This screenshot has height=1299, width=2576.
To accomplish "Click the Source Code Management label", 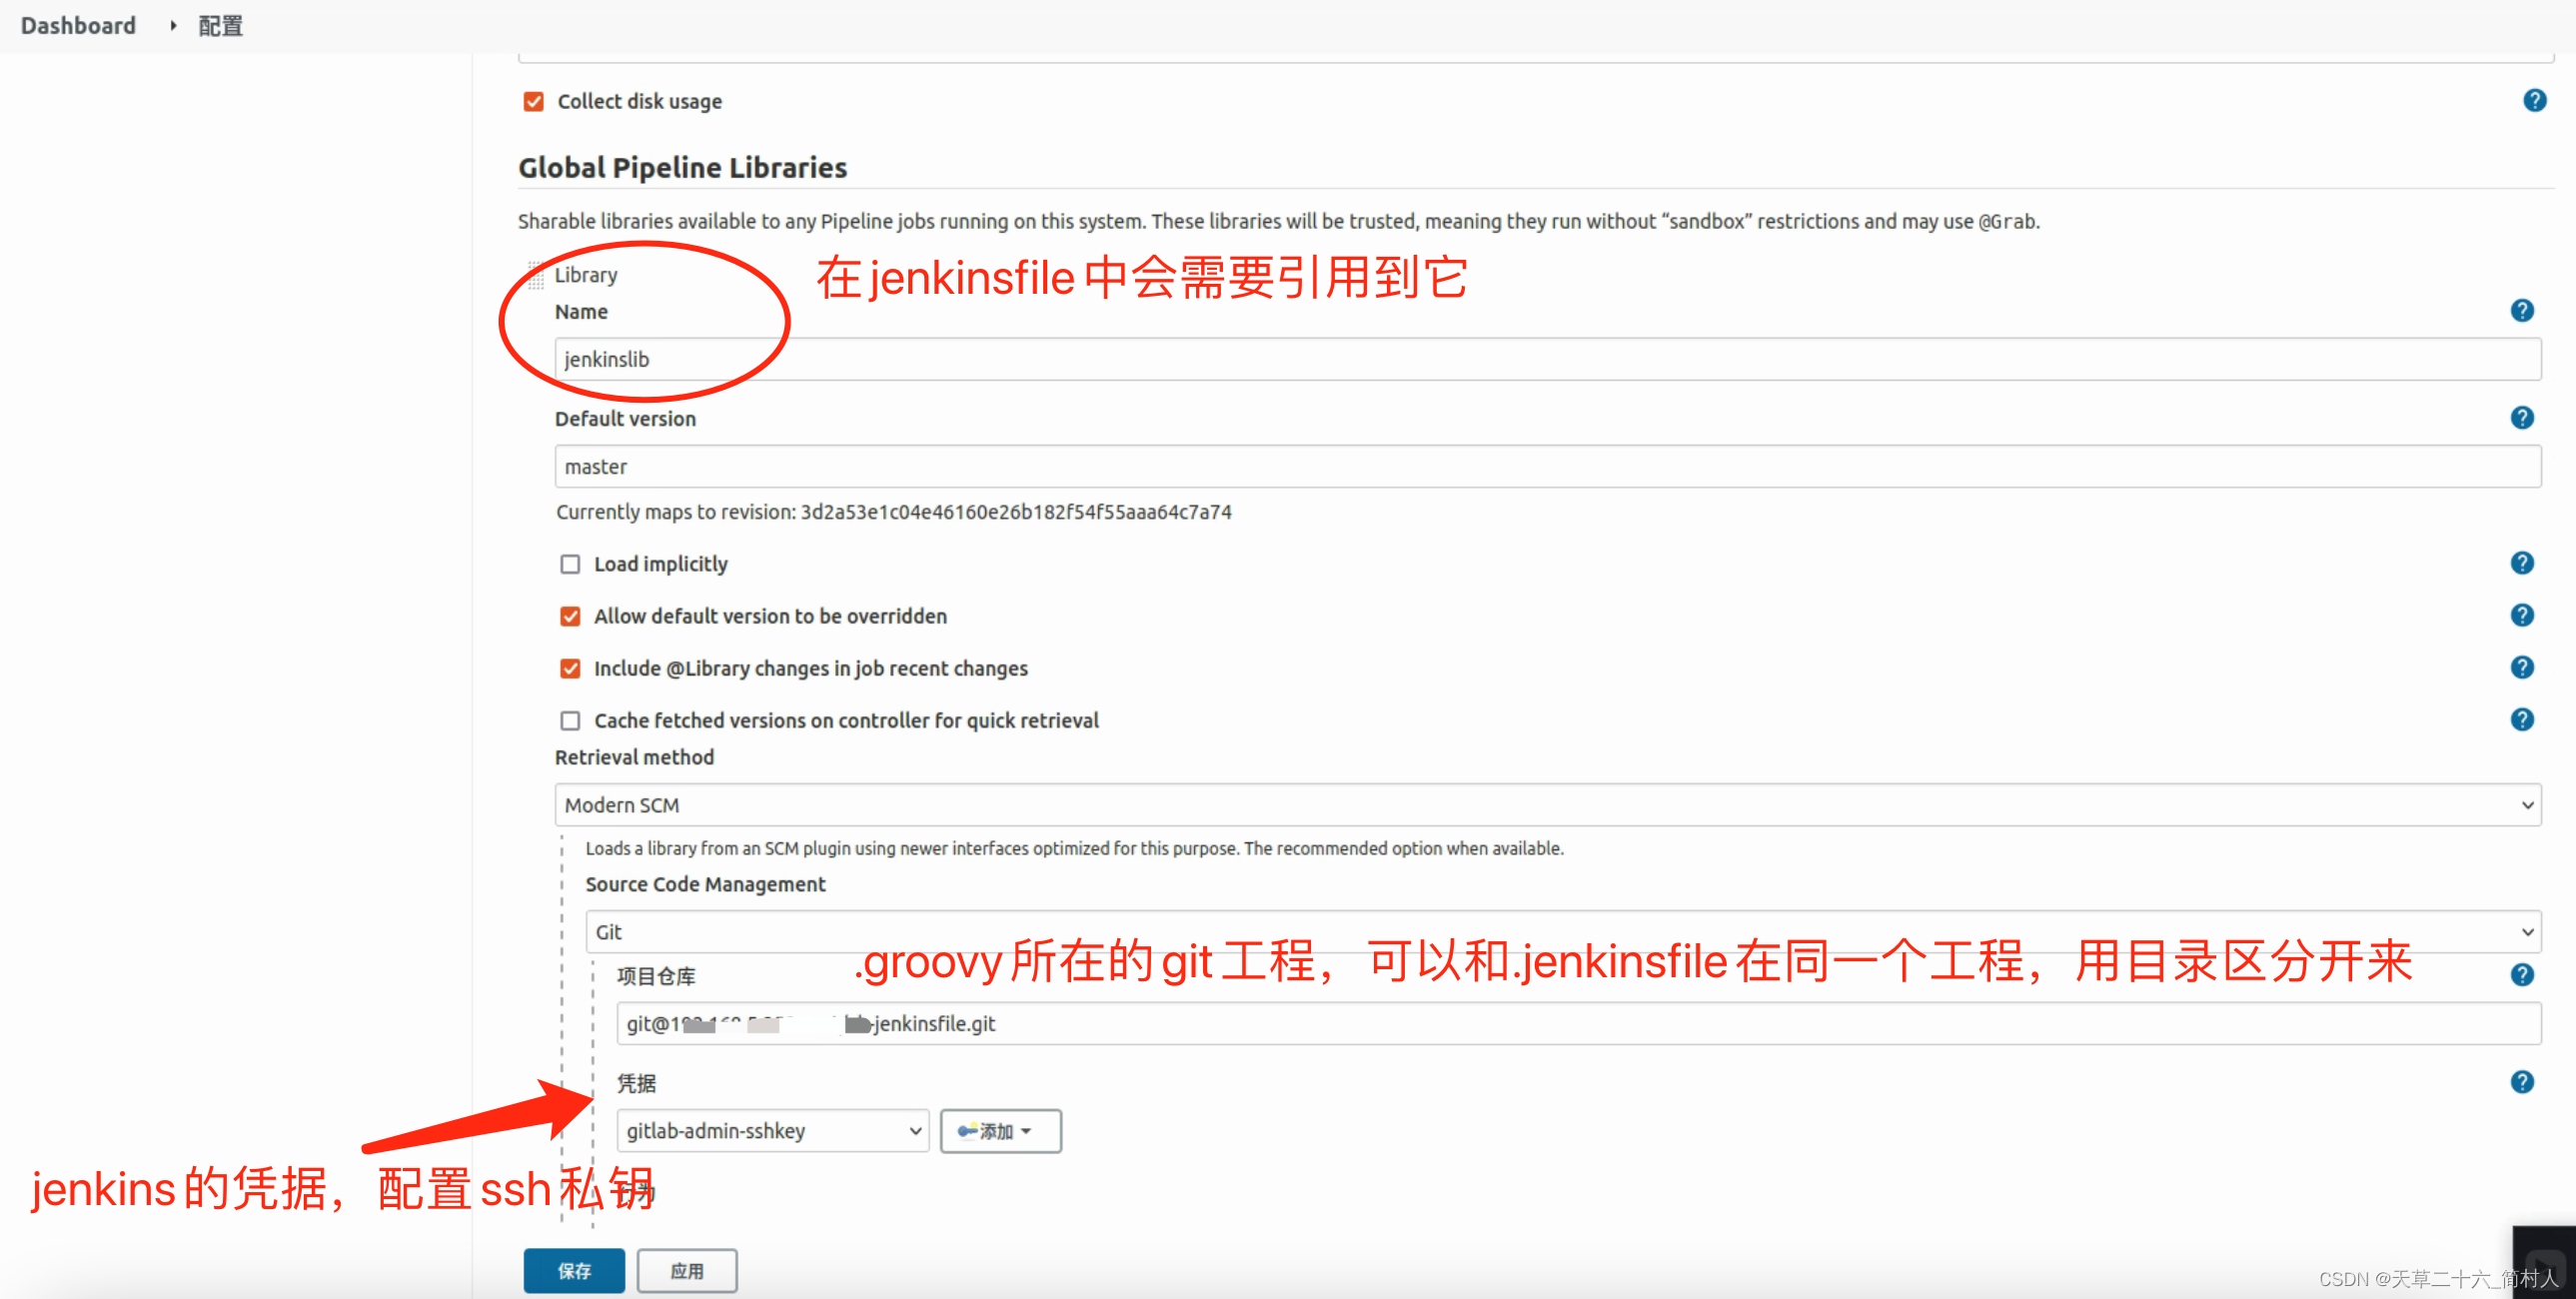I will [x=706, y=884].
